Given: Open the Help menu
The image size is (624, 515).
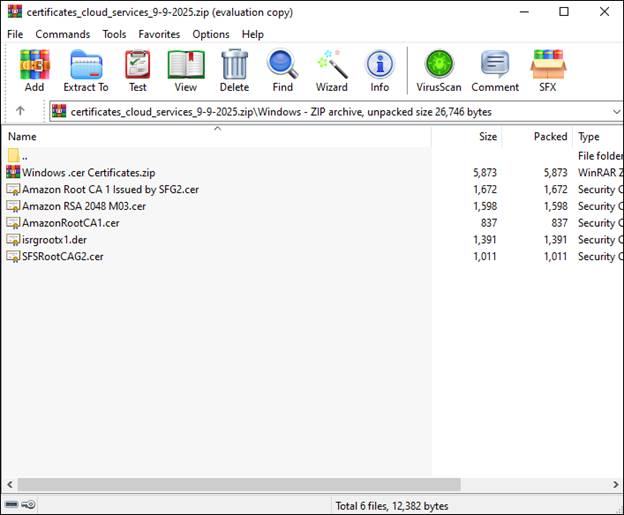Looking at the screenshot, I should [253, 34].
